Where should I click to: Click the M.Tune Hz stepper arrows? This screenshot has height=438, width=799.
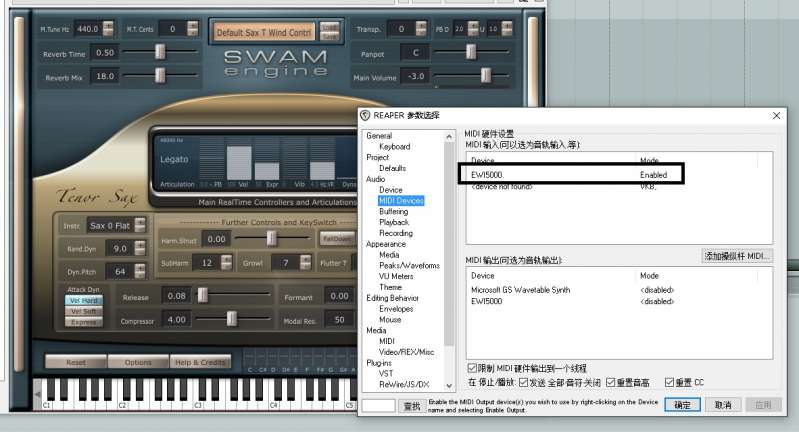tap(109, 29)
